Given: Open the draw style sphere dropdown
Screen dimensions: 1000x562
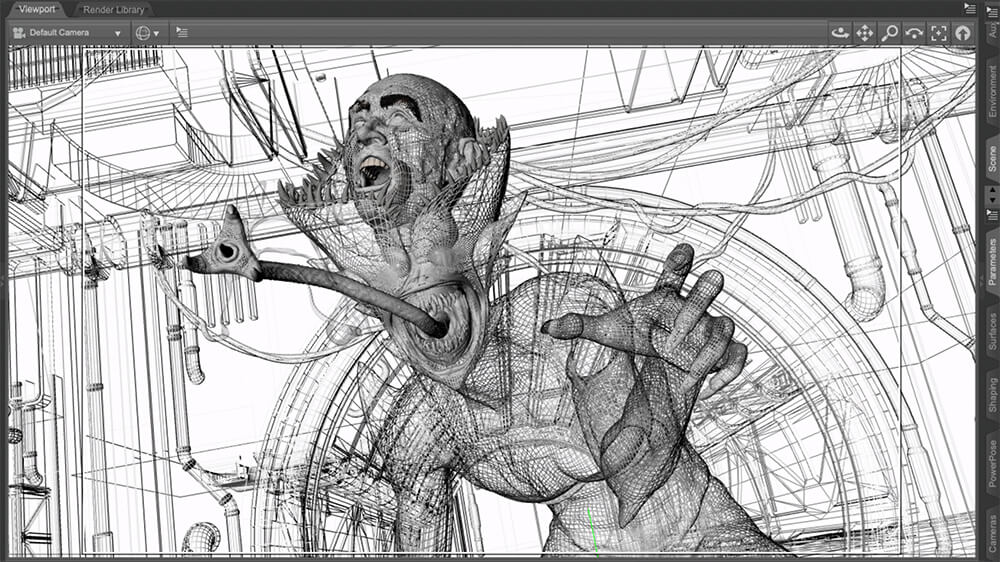Looking at the screenshot, I should 147,33.
